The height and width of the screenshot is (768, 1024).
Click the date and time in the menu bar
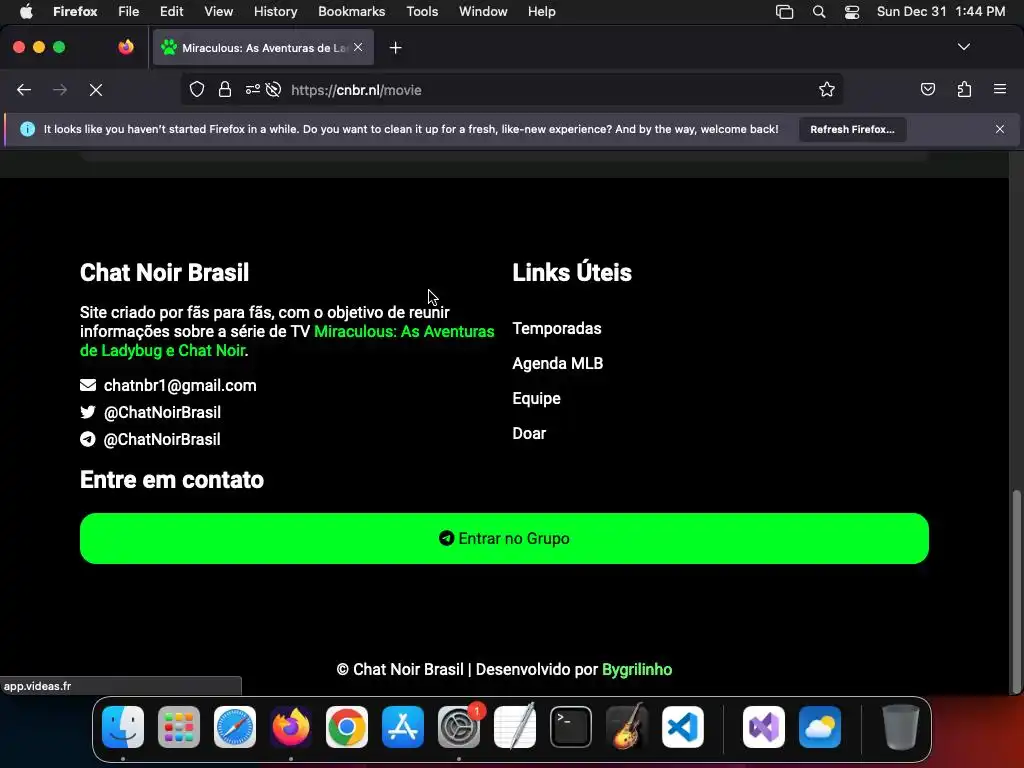940,11
